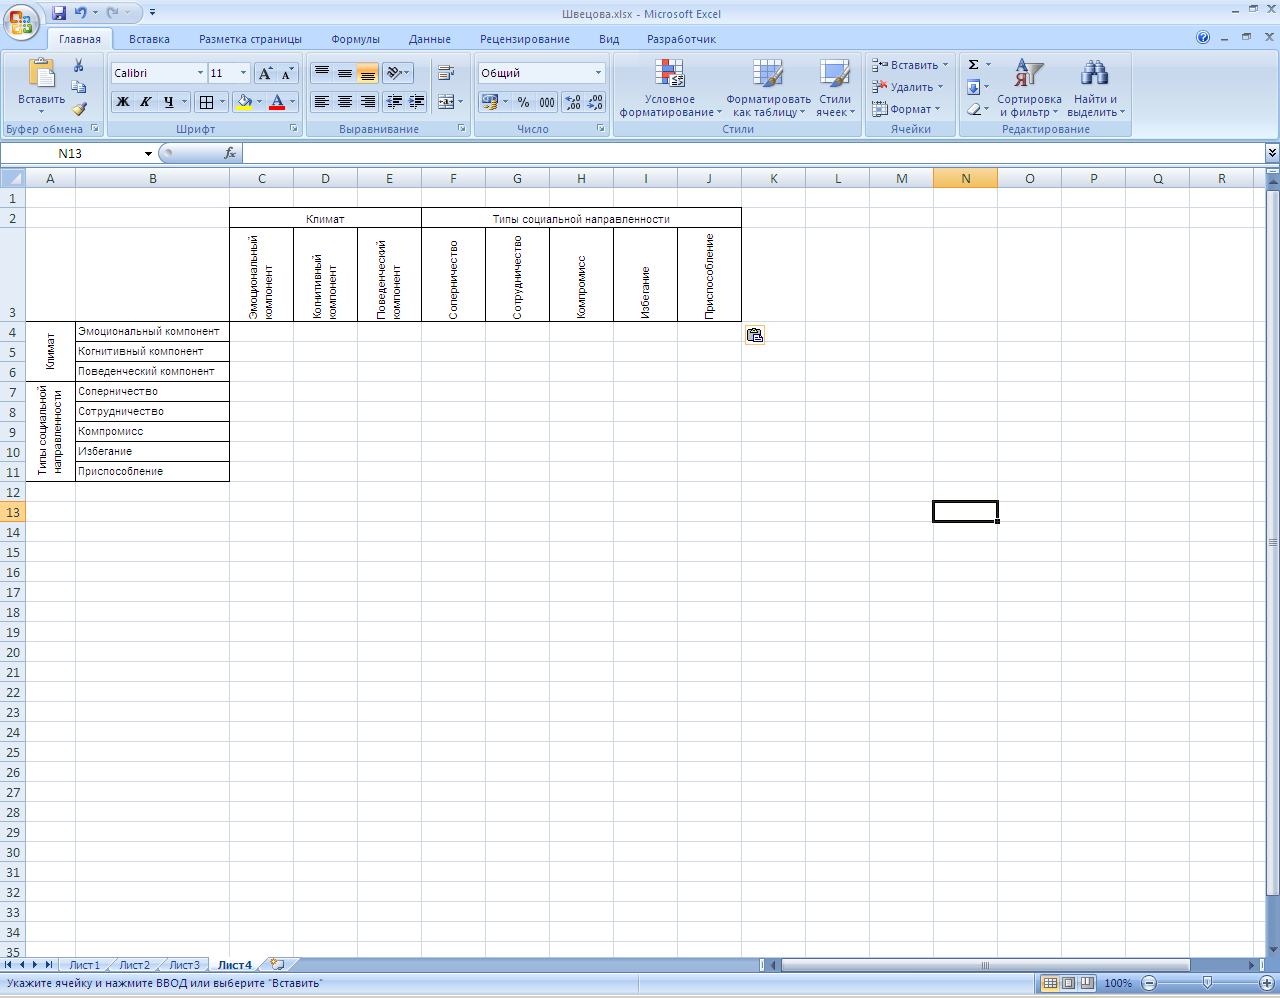Align text to top of cell

point(321,73)
